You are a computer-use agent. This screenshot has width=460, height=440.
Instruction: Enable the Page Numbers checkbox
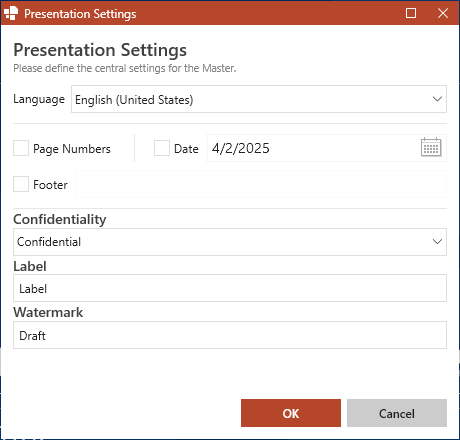coord(21,148)
